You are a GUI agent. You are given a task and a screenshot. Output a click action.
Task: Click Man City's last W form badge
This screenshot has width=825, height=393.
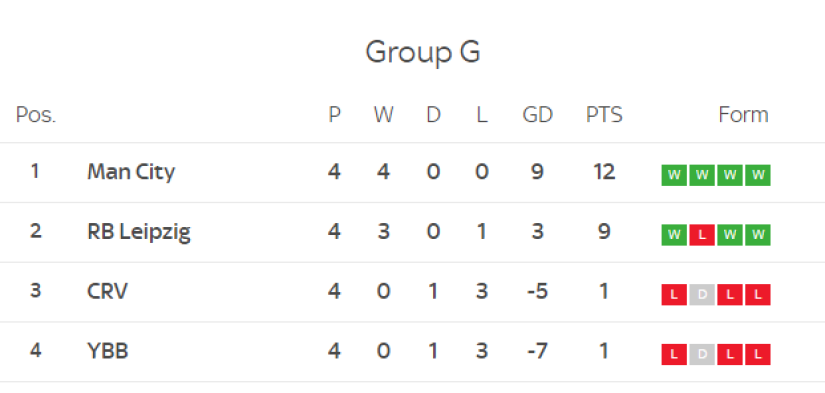pyautogui.click(x=758, y=176)
